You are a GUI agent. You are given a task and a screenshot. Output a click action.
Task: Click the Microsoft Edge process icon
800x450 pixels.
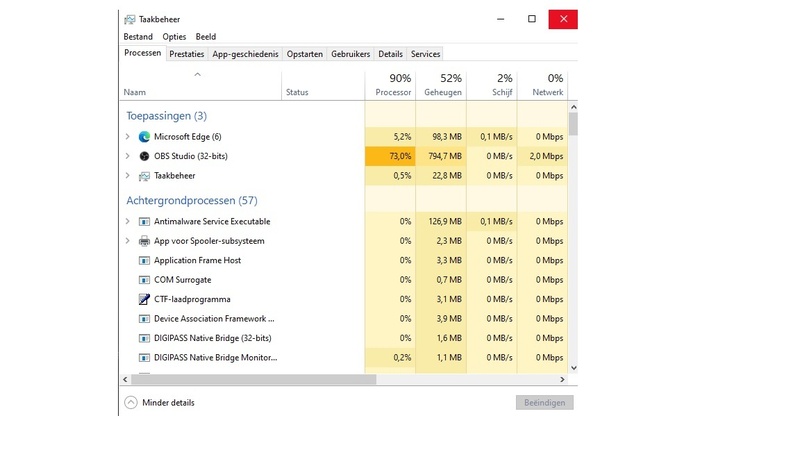click(144, 137)
